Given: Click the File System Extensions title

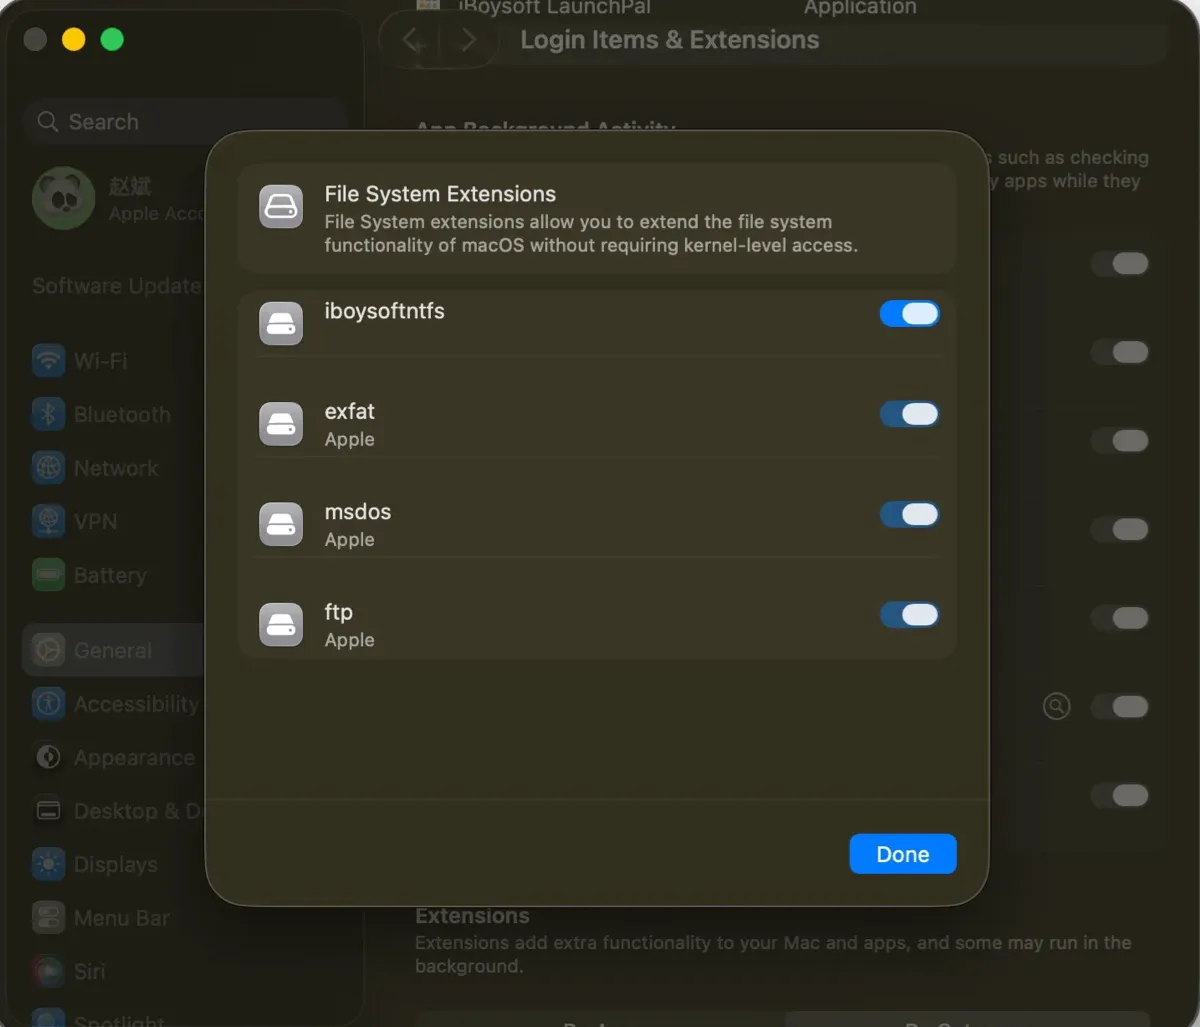Looking at the screenshot, I should point(440,194).
